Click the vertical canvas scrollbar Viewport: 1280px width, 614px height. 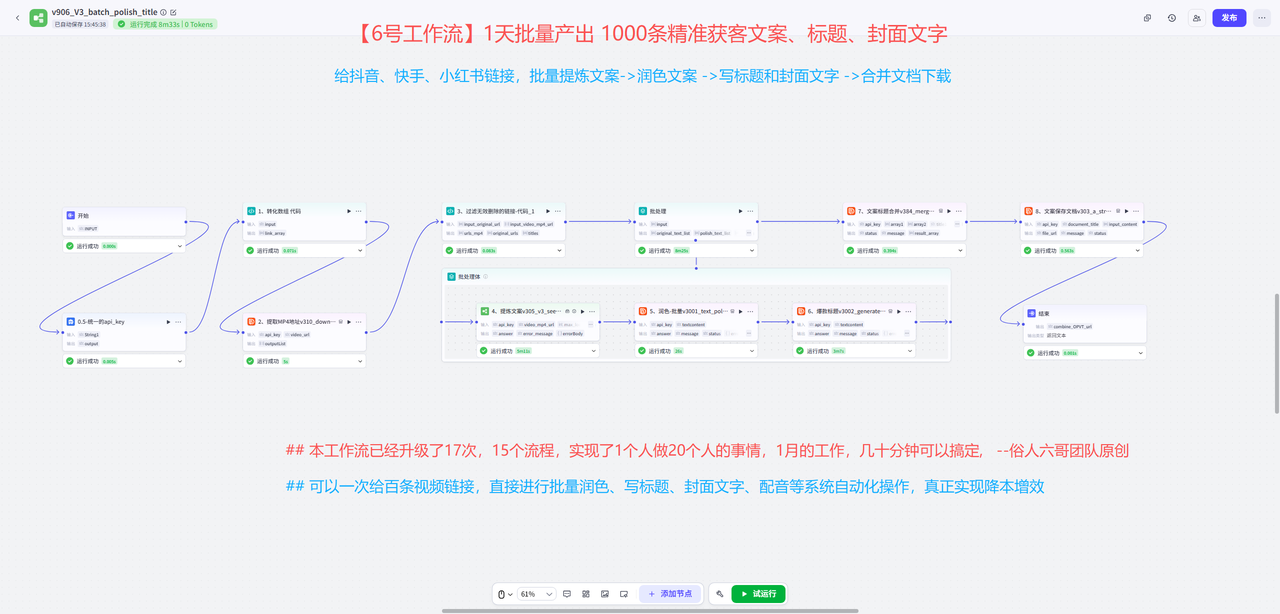point(1275,353)
